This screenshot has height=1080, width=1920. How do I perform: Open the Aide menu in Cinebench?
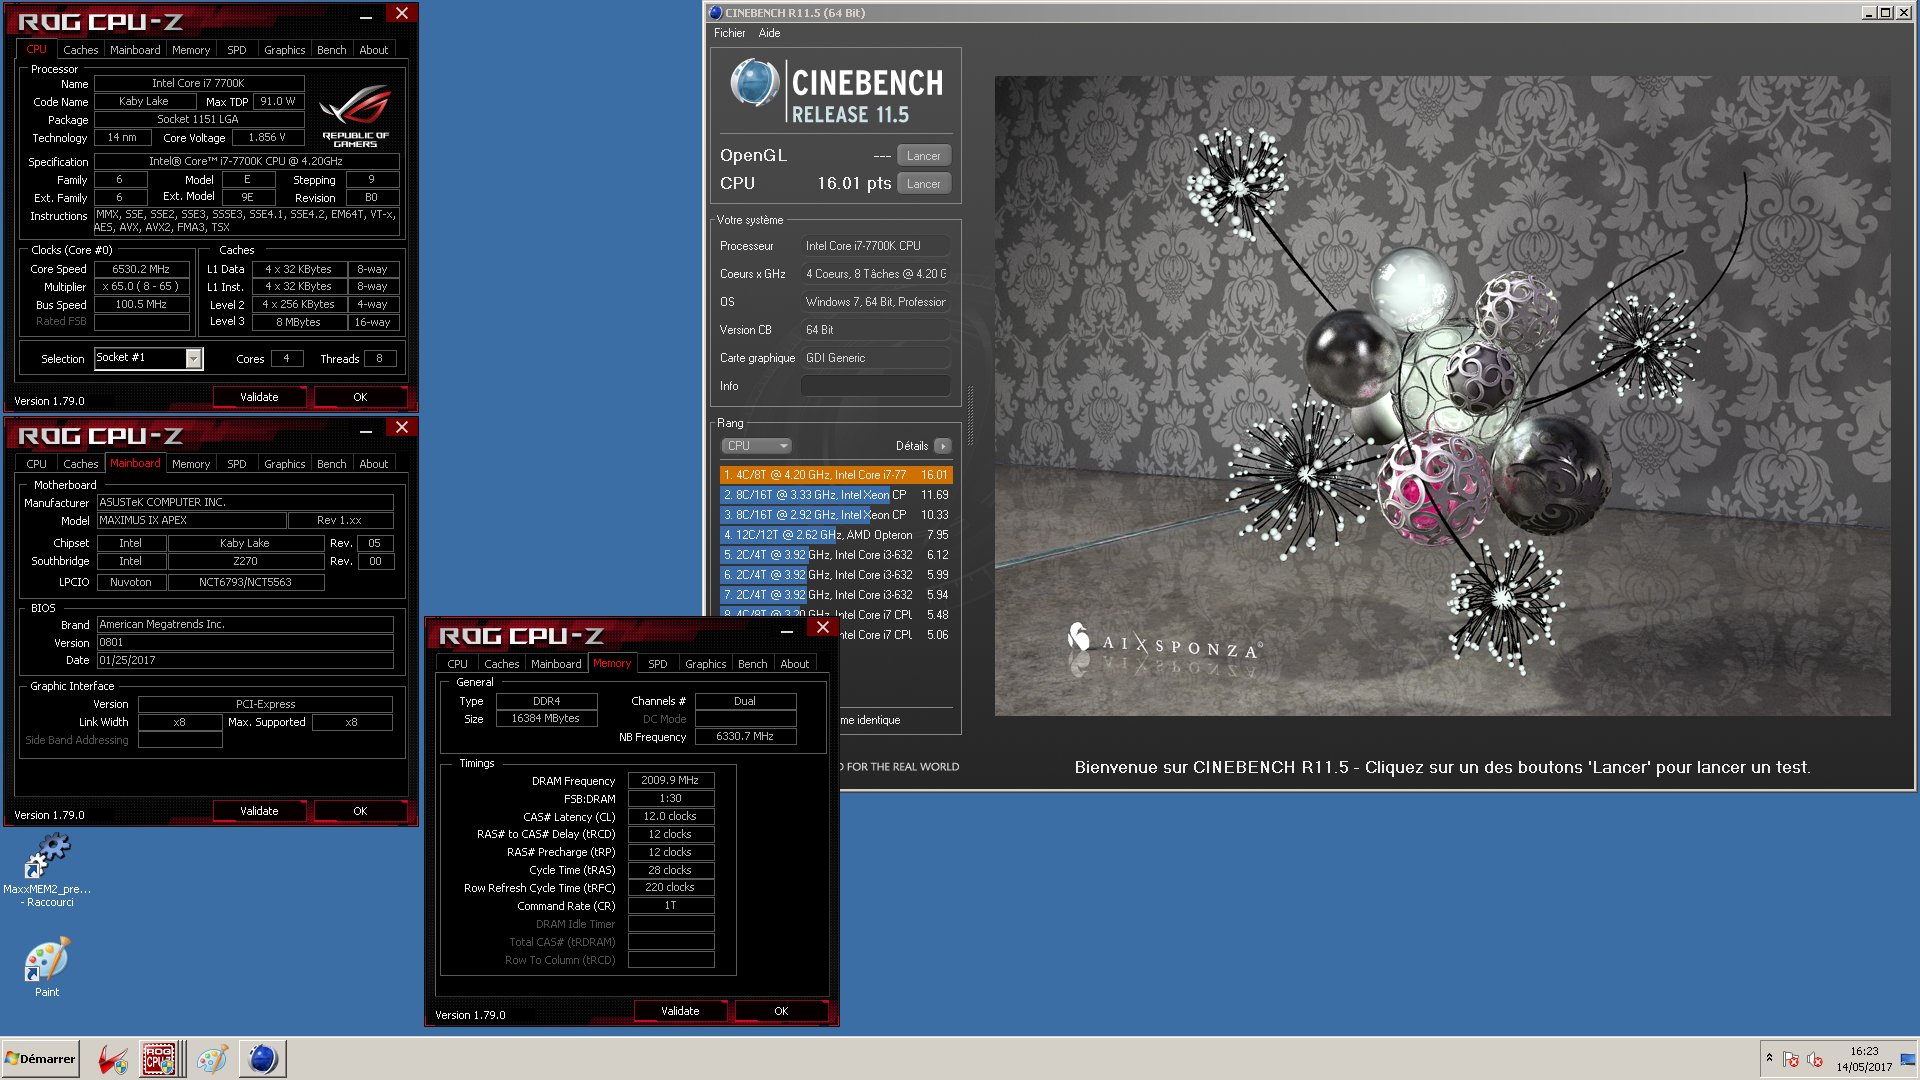coord(769,33)
